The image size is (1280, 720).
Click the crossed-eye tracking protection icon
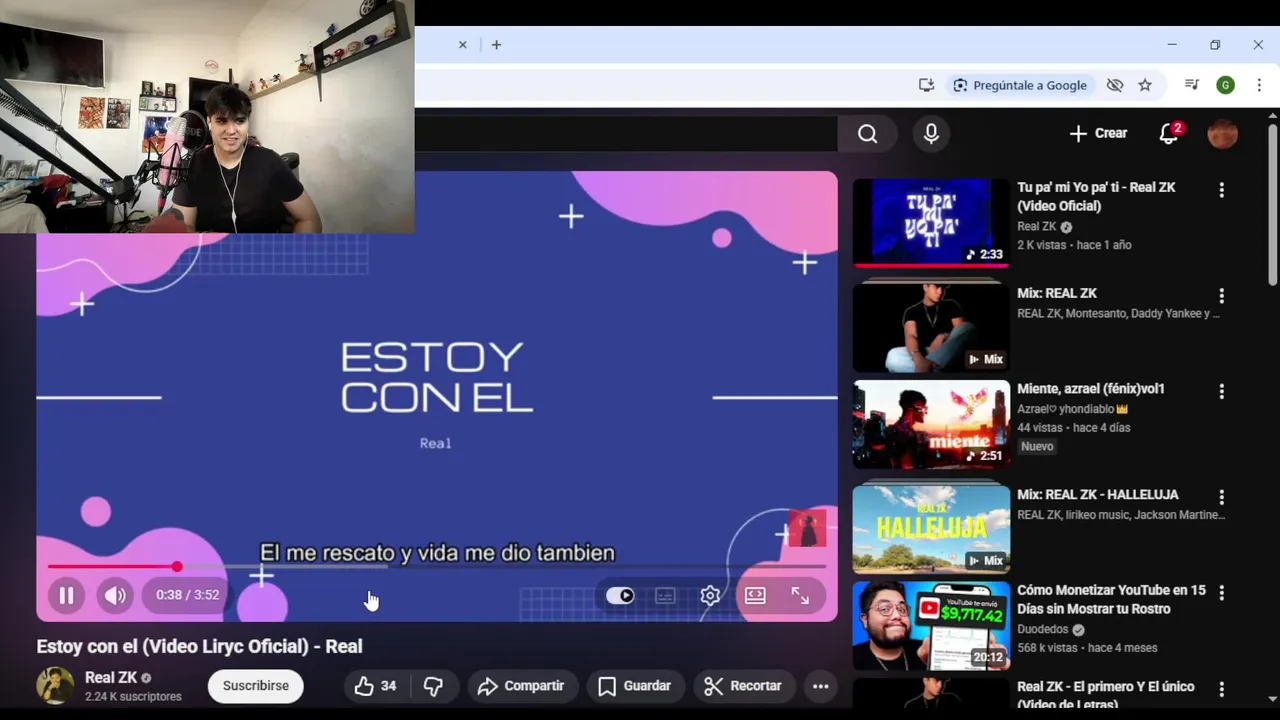1115,85
